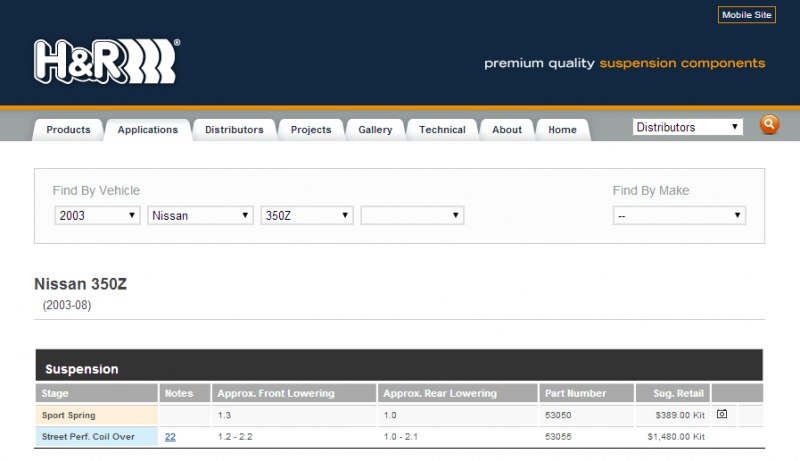Open the Find By Make dropdown
The image size is (800, 461).
679,215
